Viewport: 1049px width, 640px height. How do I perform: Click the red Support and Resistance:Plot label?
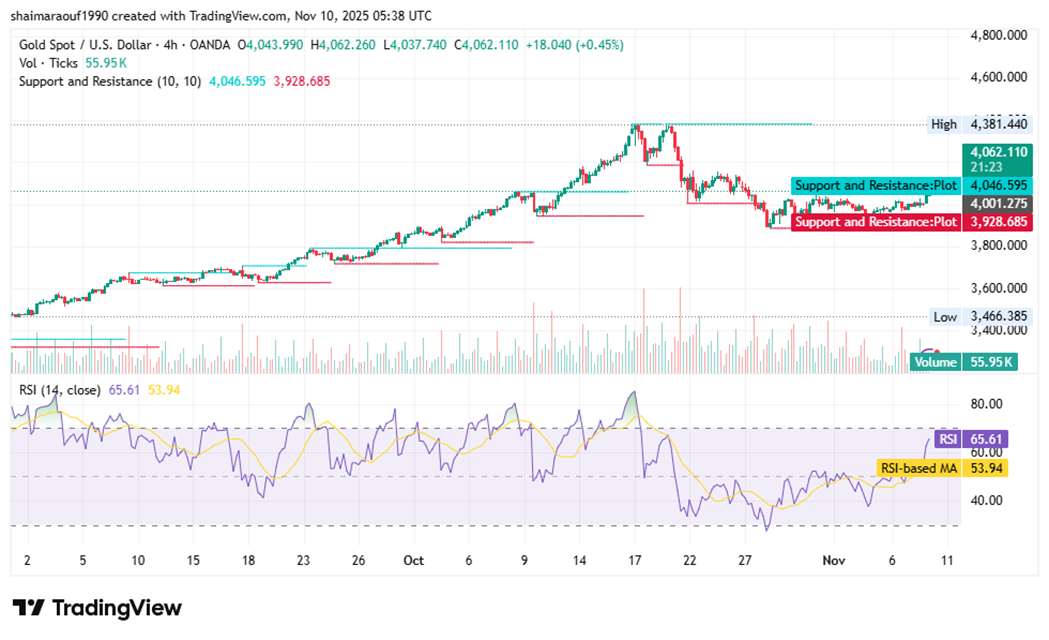[x=875, y=221]
